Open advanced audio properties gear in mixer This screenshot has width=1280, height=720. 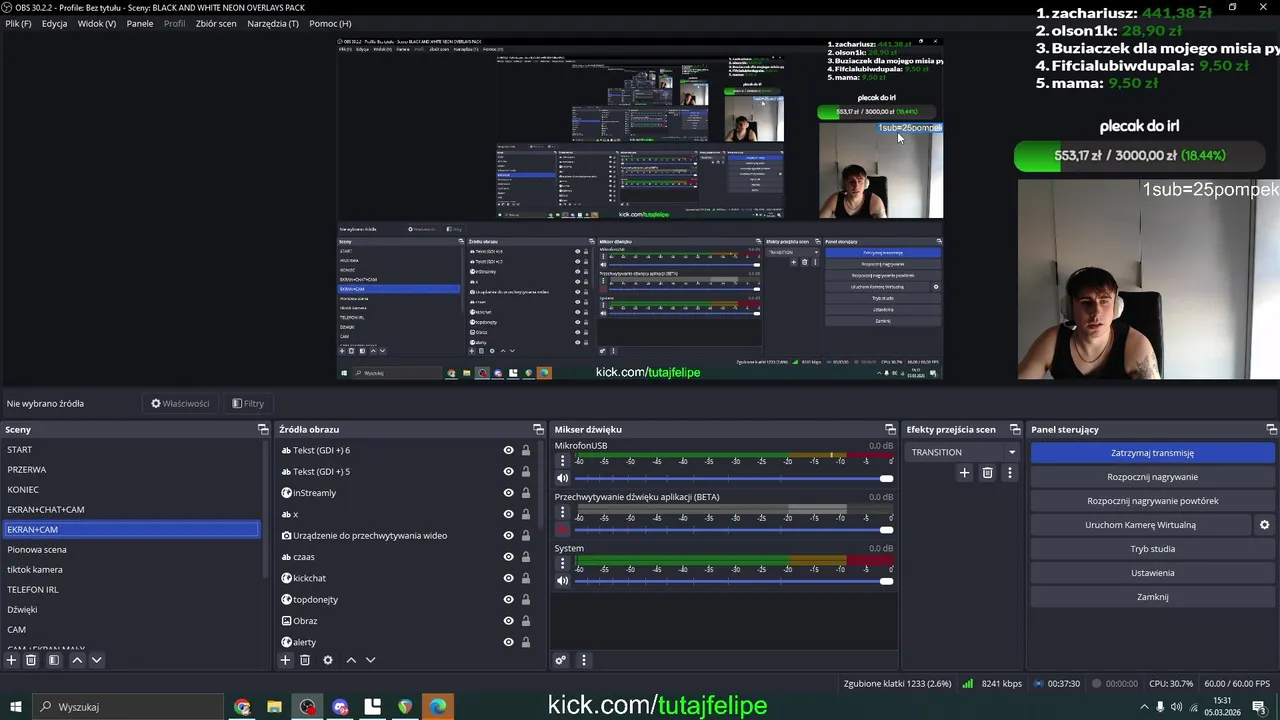561,660
